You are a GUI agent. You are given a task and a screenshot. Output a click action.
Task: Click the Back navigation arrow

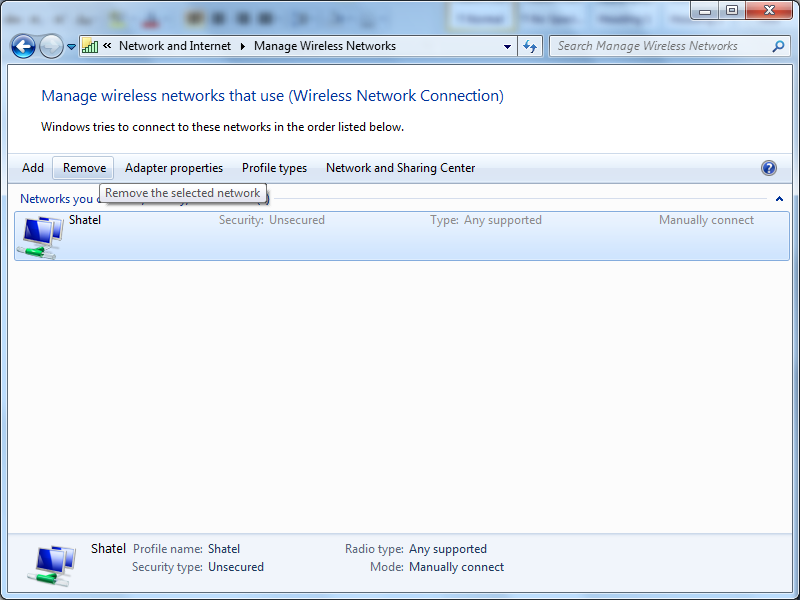pyautogui.click(x=23, y=46)
